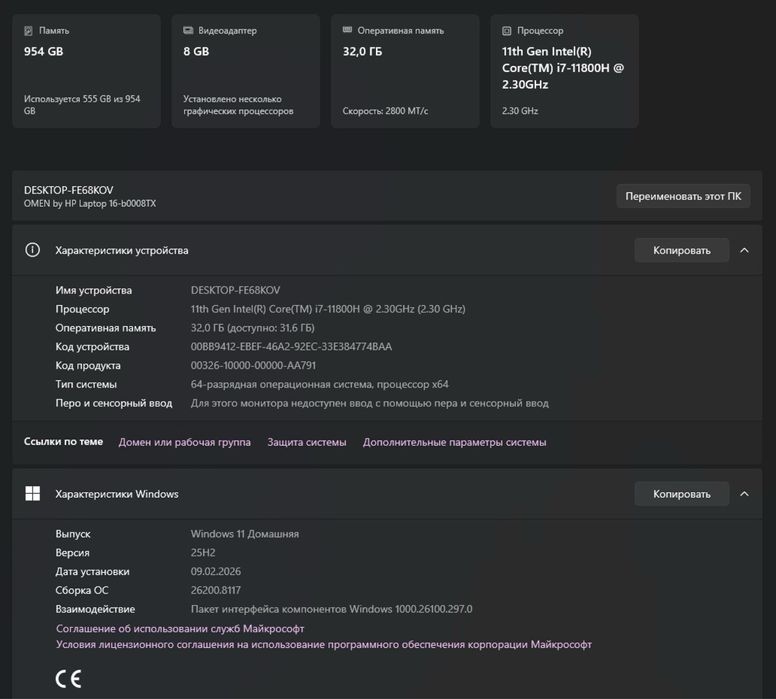This screenshot has height=699, width=776.
Task: Click the Windows logo beside Характеристики Windows
Action: click(33, 494)
